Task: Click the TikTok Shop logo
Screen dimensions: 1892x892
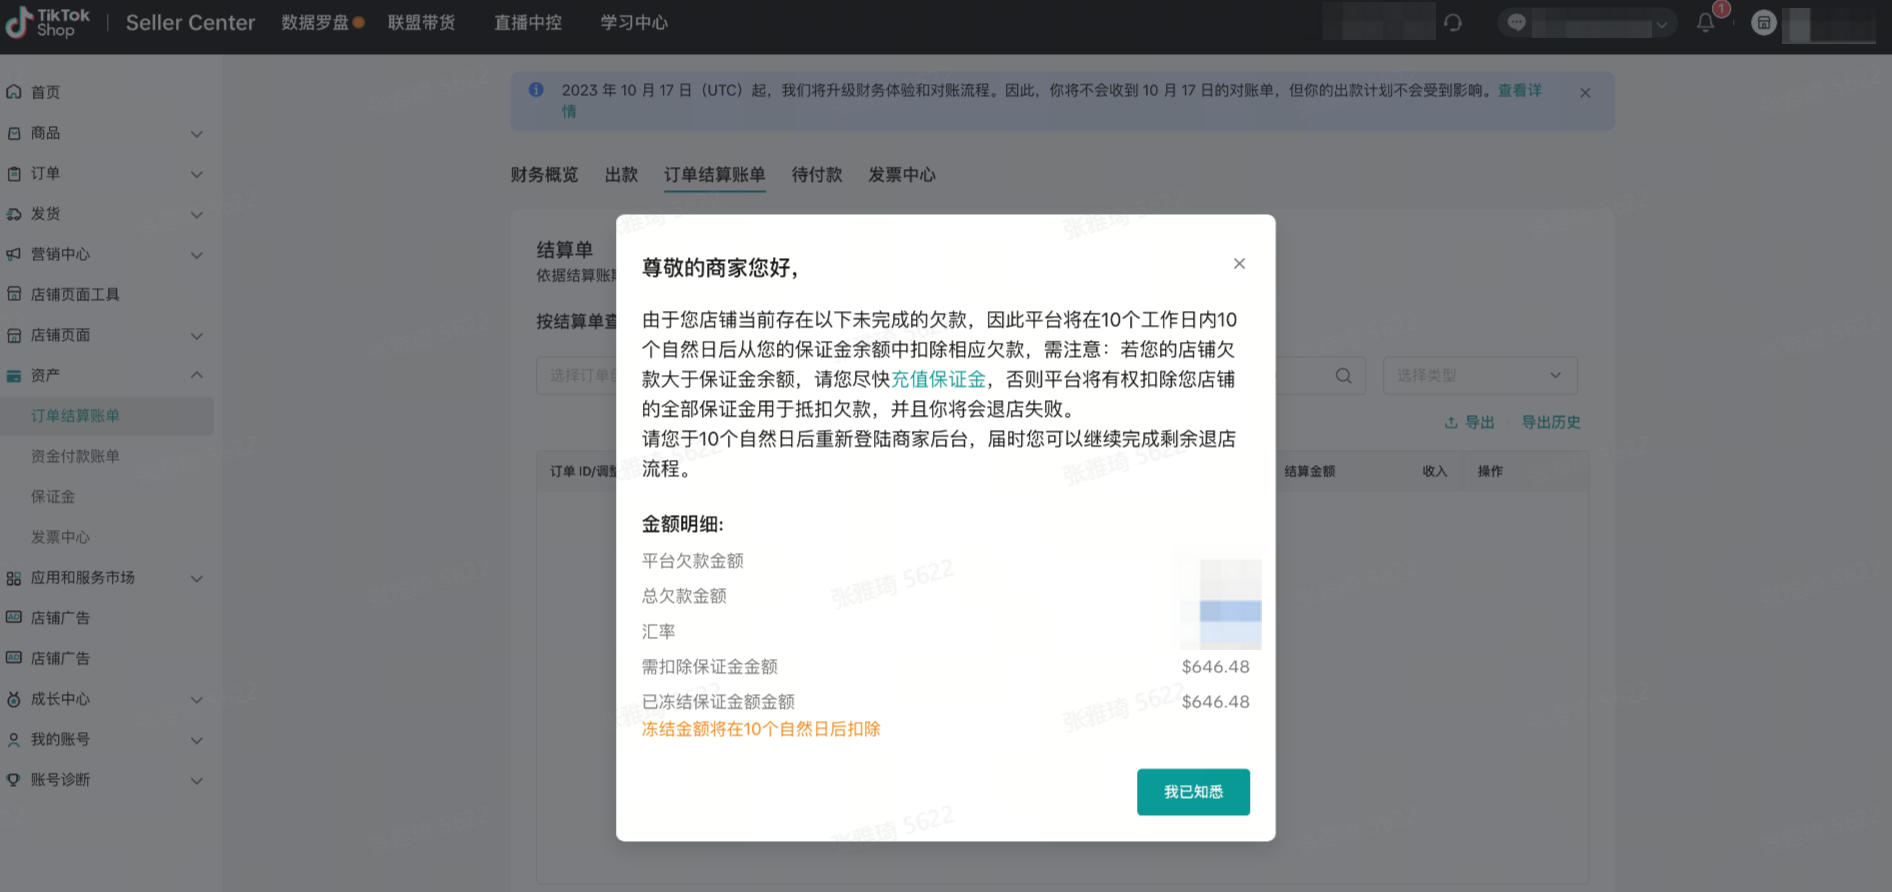Action: point(47,22)
